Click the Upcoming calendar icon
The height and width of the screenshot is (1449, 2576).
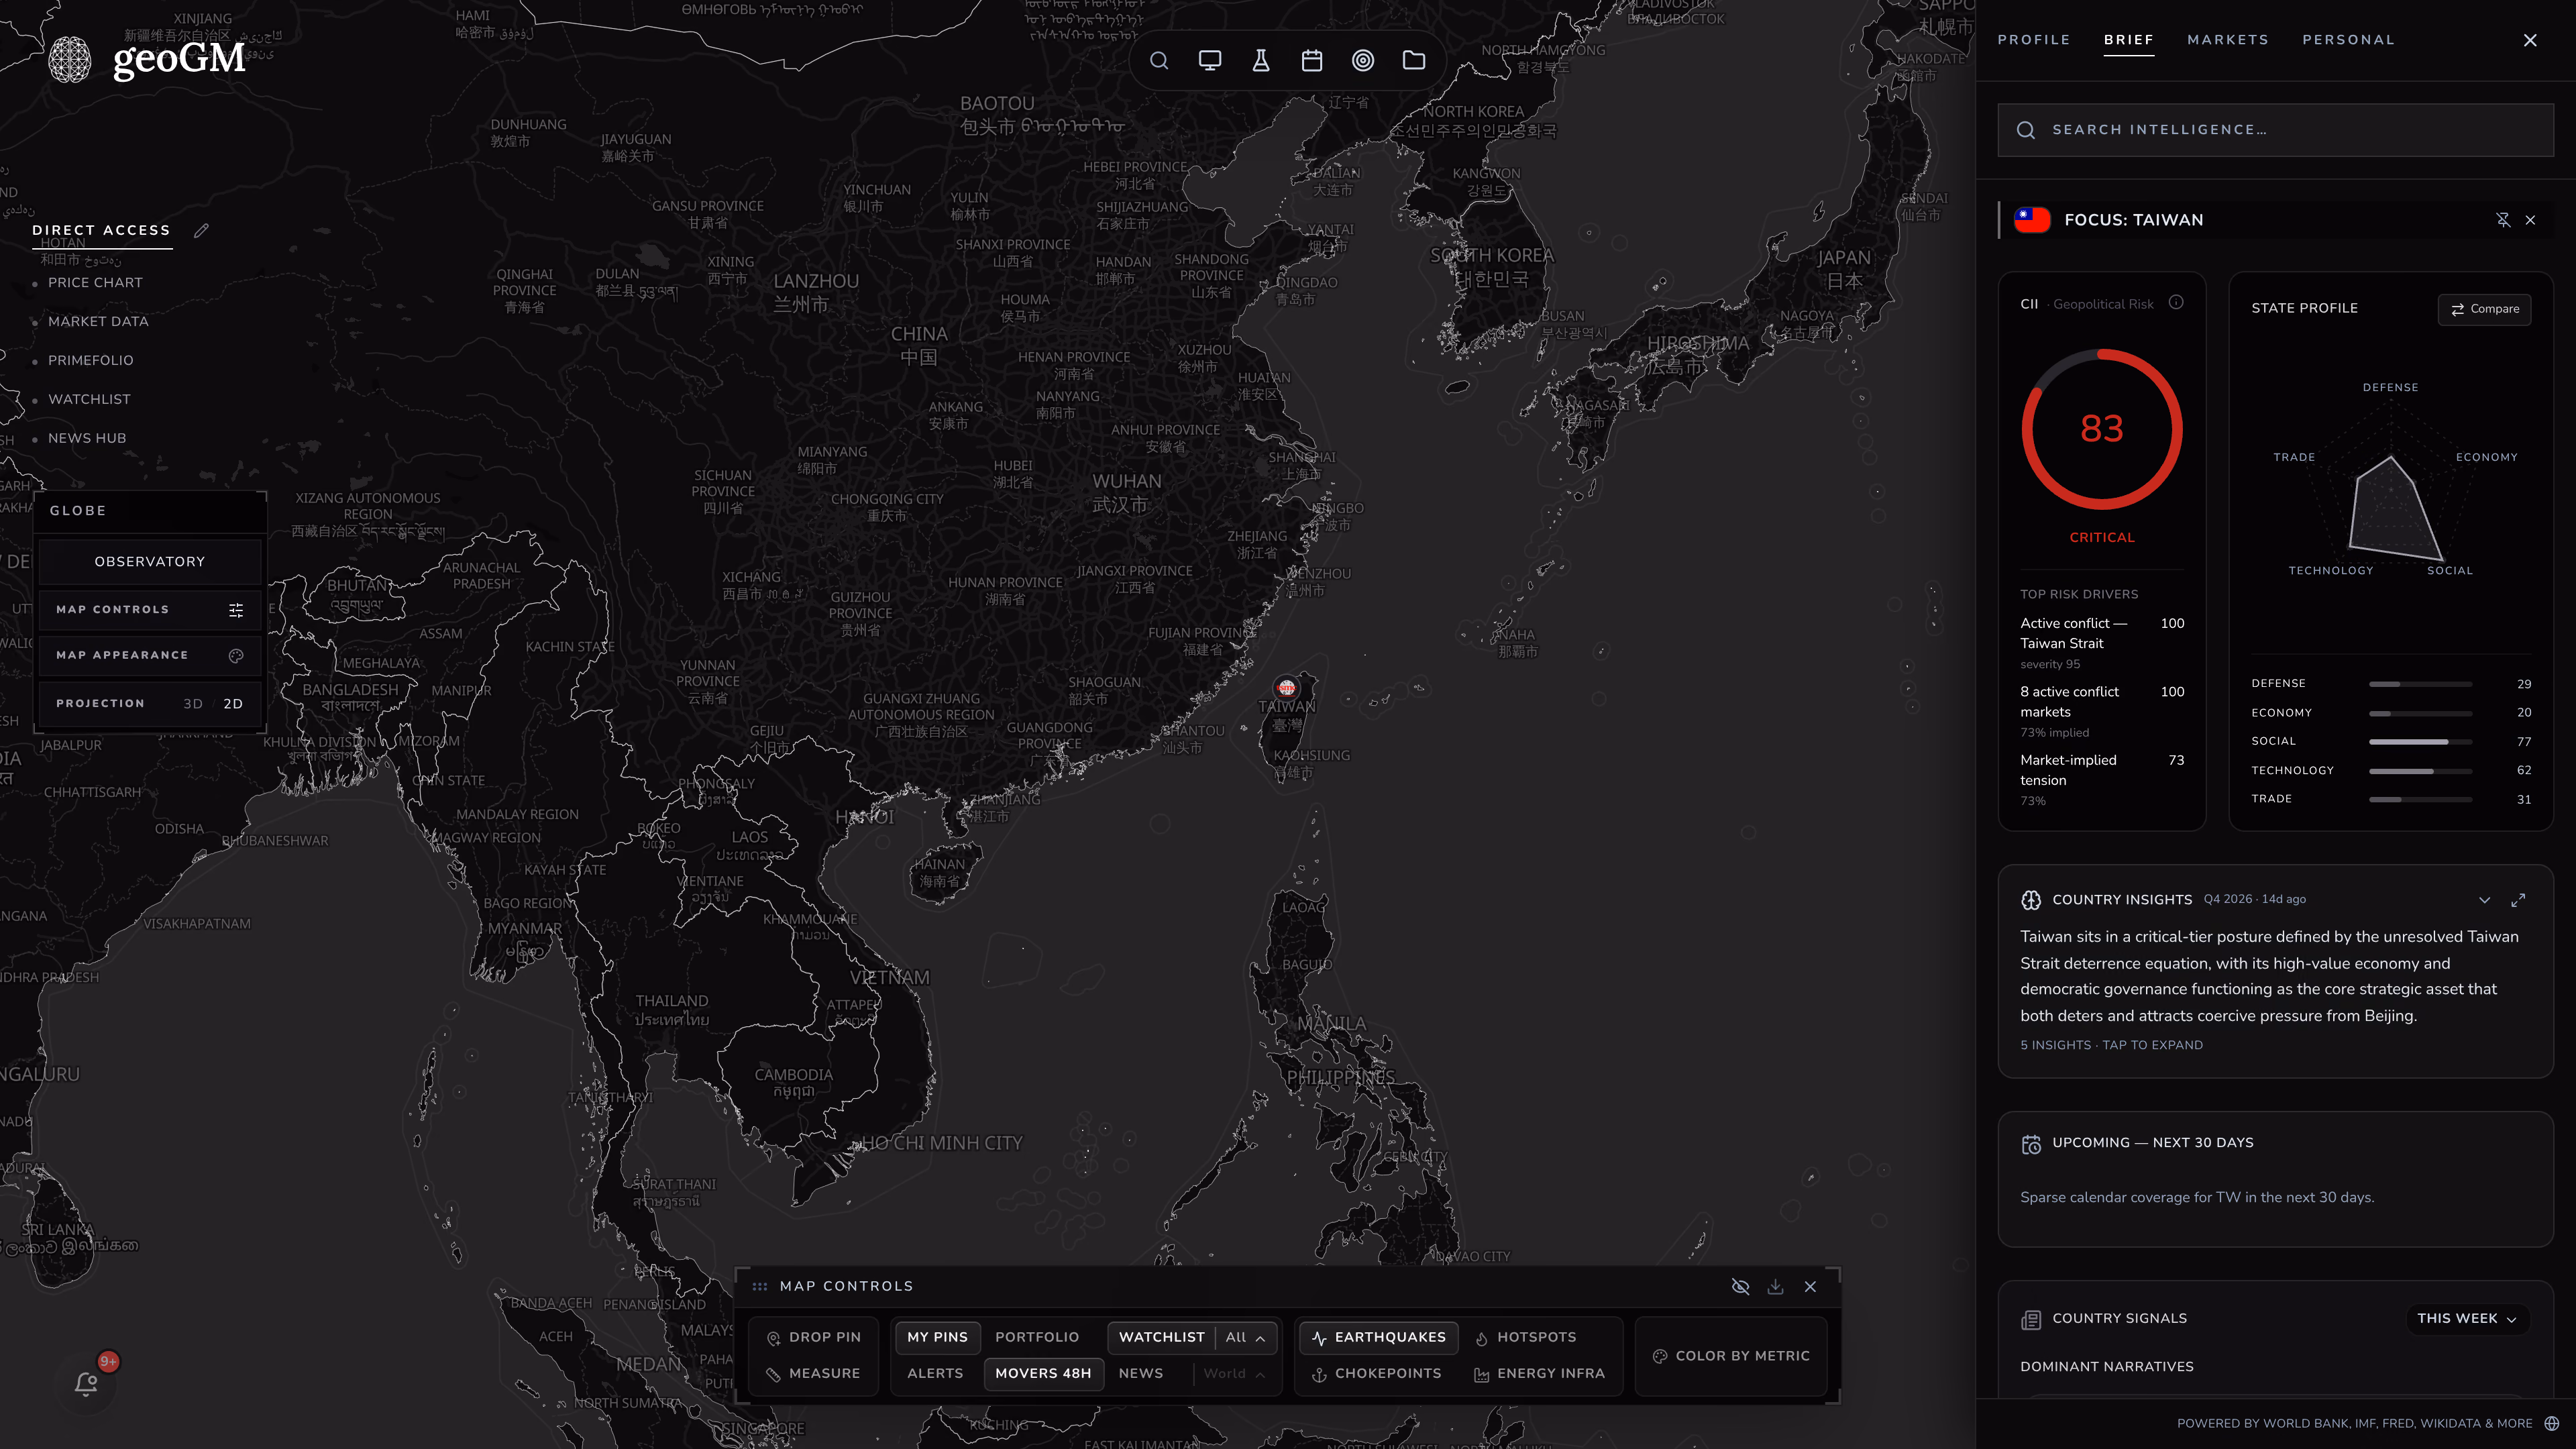(2031, 1144)
